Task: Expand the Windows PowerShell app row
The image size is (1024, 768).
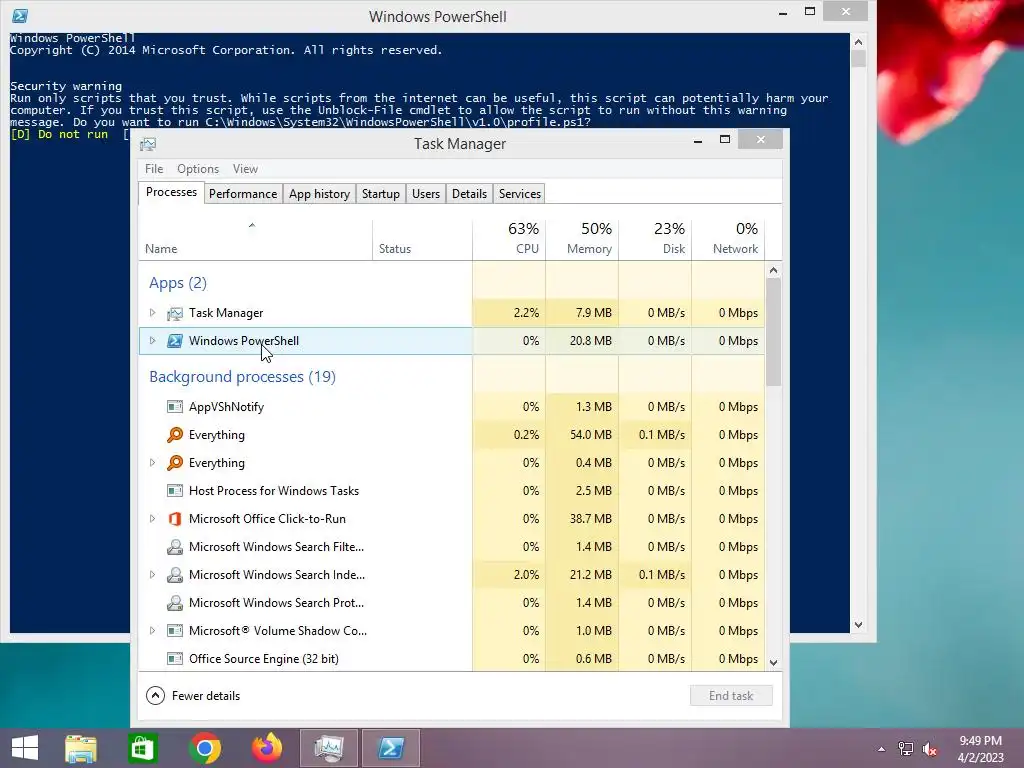Action: click(152, 341)
